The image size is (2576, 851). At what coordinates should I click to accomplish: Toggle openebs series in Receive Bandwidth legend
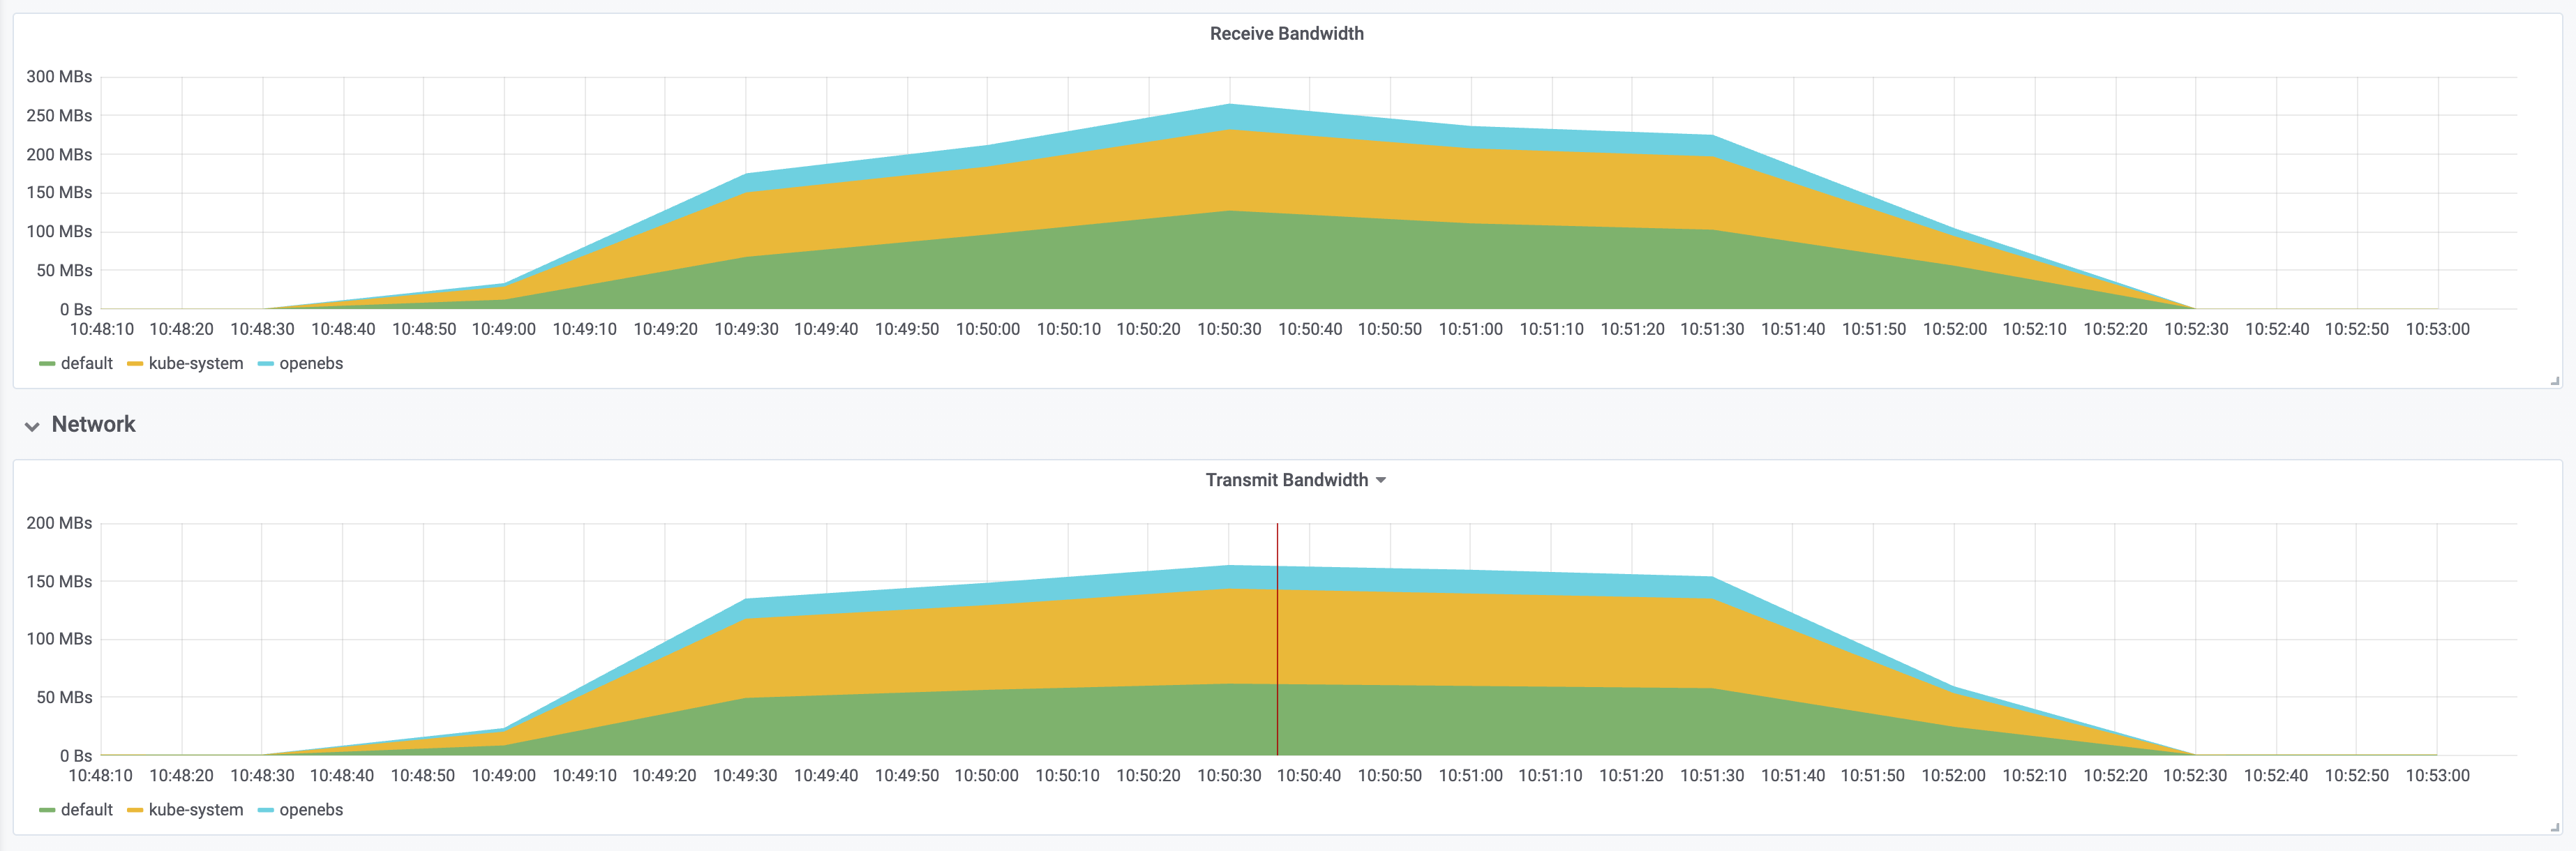(x=311, y=364)
